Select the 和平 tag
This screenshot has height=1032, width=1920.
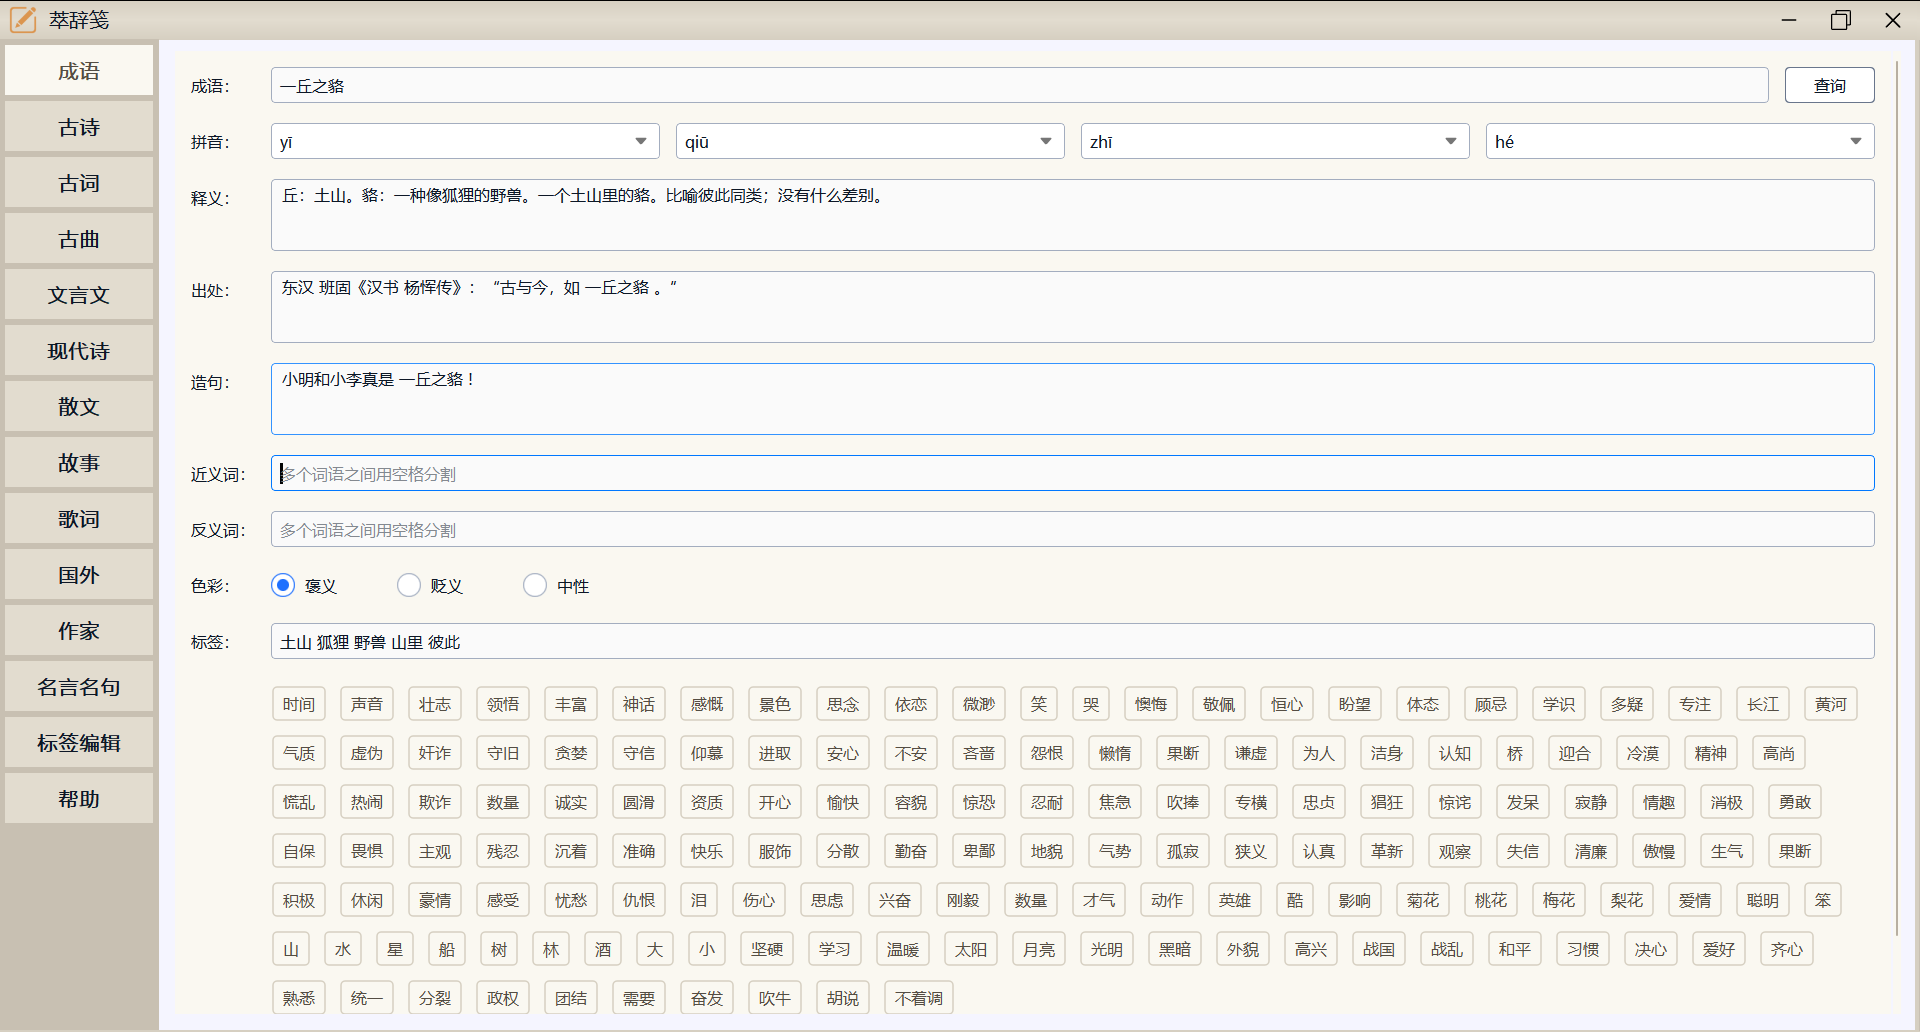[x=1515, y=949]
